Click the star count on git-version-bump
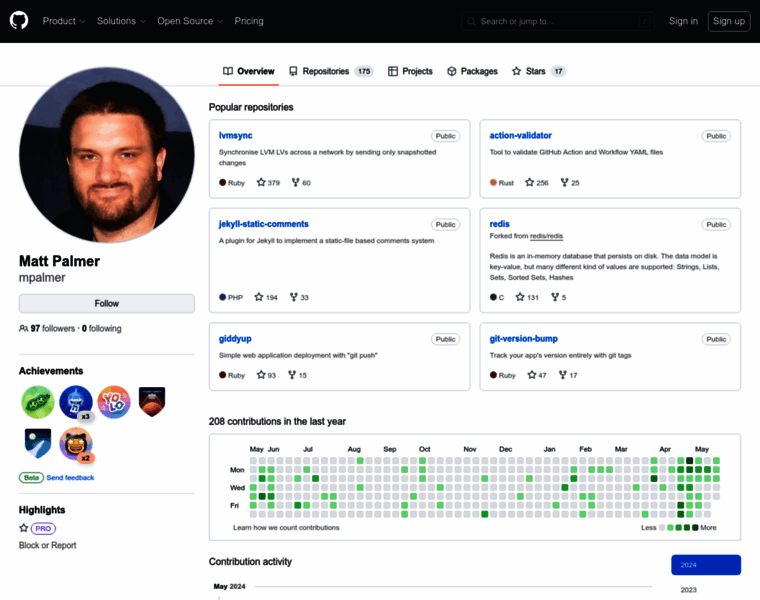Viewport: 760px width, 600px height. click(x=537, y=375)
